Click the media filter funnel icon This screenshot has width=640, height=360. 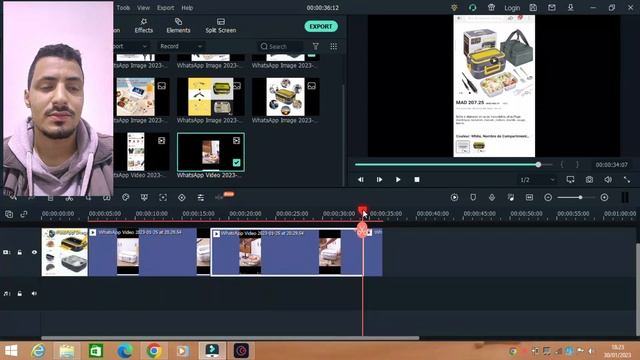click(316, 47)
